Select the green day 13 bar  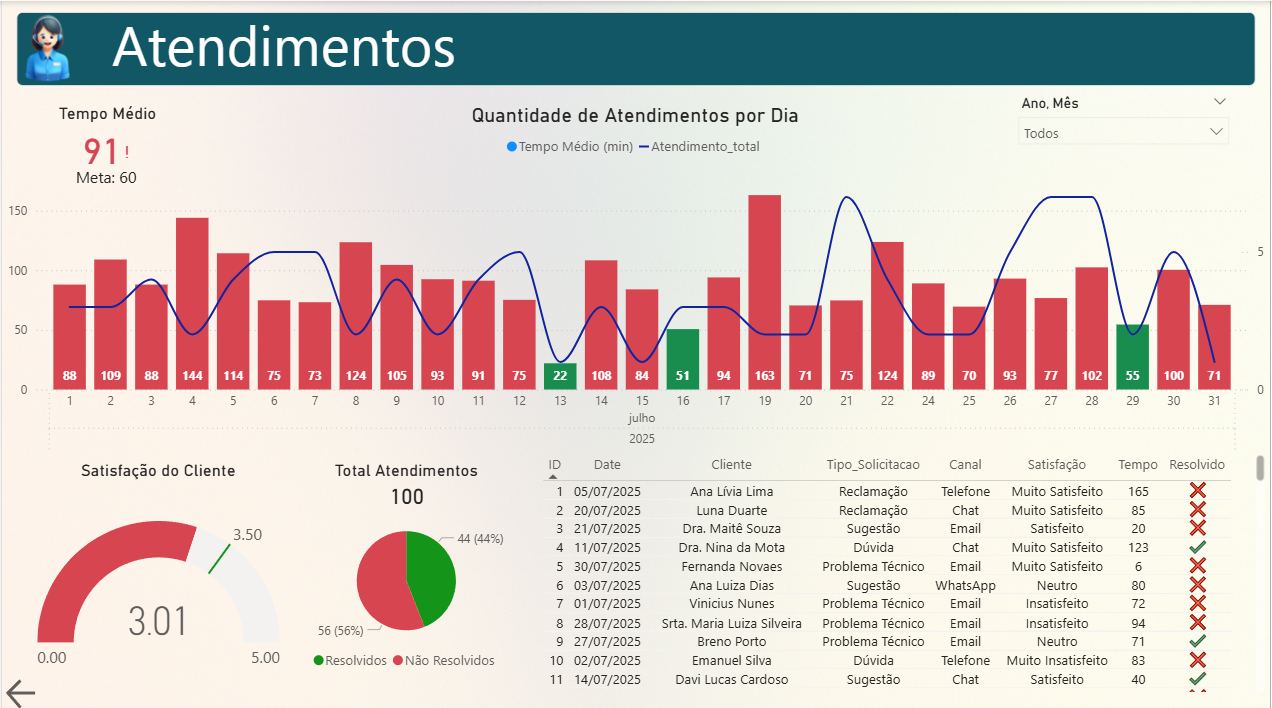point(560,376)
